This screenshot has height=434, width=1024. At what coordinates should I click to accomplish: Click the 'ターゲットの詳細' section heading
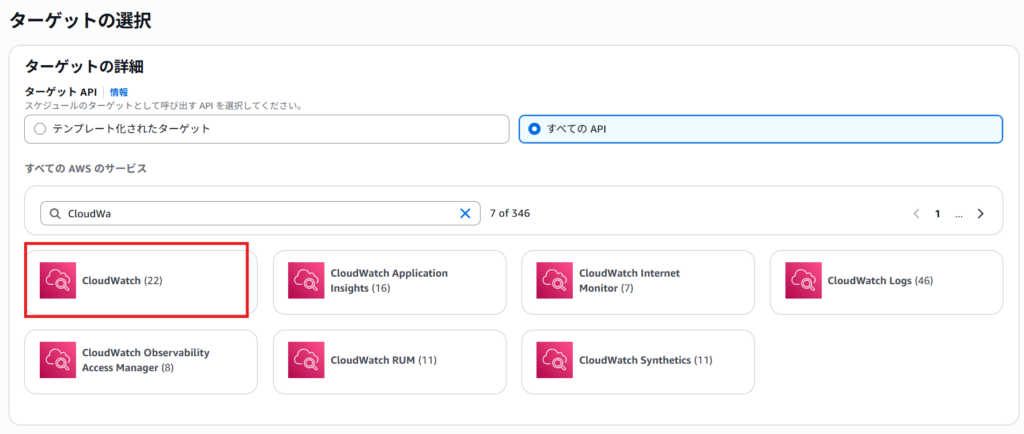coord(84,66)
